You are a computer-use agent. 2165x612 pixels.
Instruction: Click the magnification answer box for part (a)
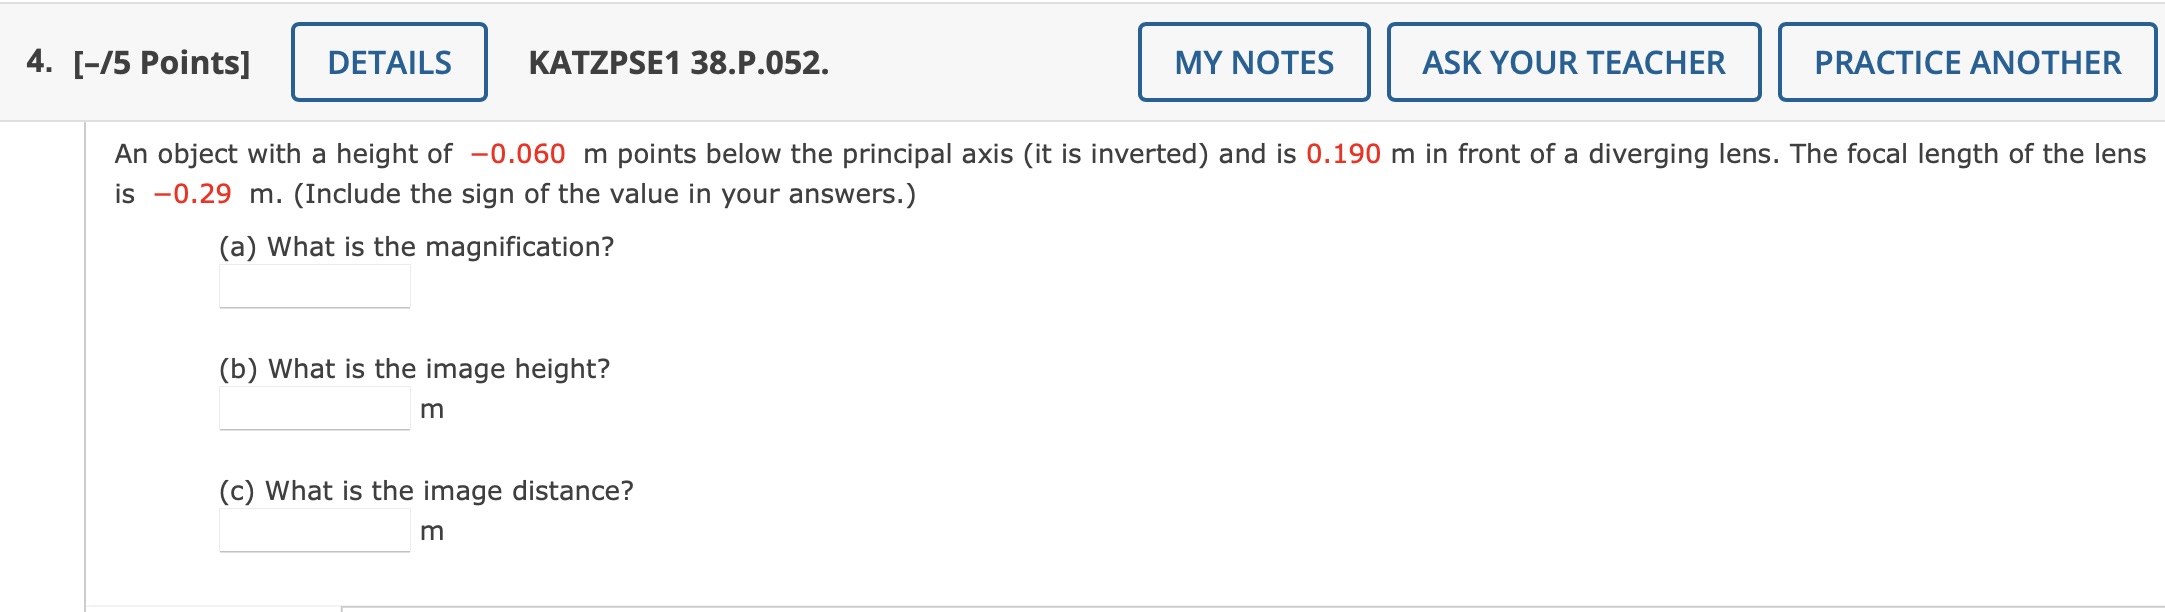pos(313,287)
